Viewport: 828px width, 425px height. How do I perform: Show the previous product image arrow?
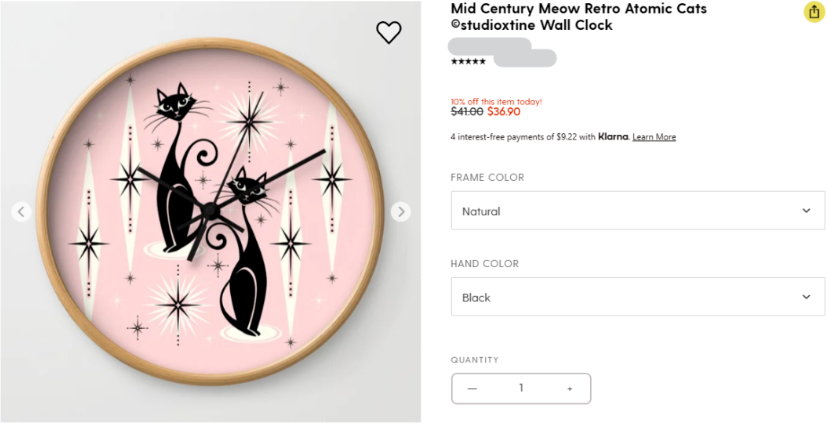point(22,212)
